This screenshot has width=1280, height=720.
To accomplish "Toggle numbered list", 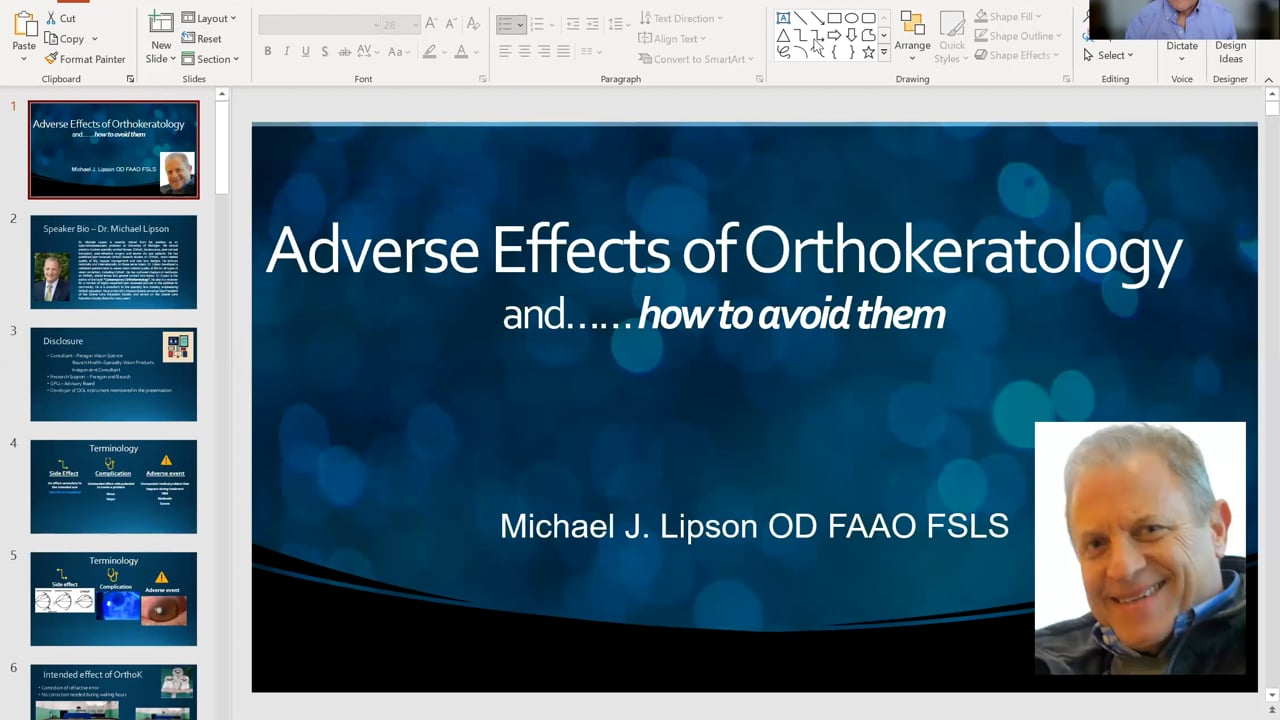I will 537,24.
